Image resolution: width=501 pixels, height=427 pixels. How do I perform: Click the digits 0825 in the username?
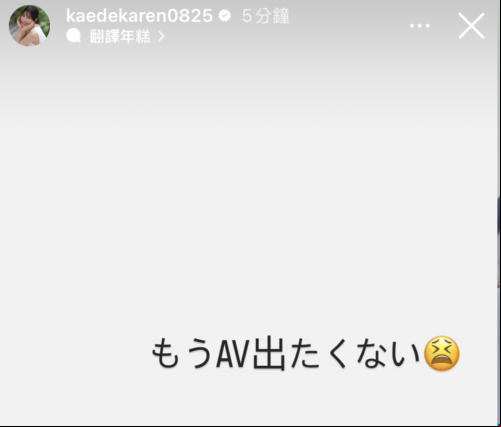[x=190, y=16]
